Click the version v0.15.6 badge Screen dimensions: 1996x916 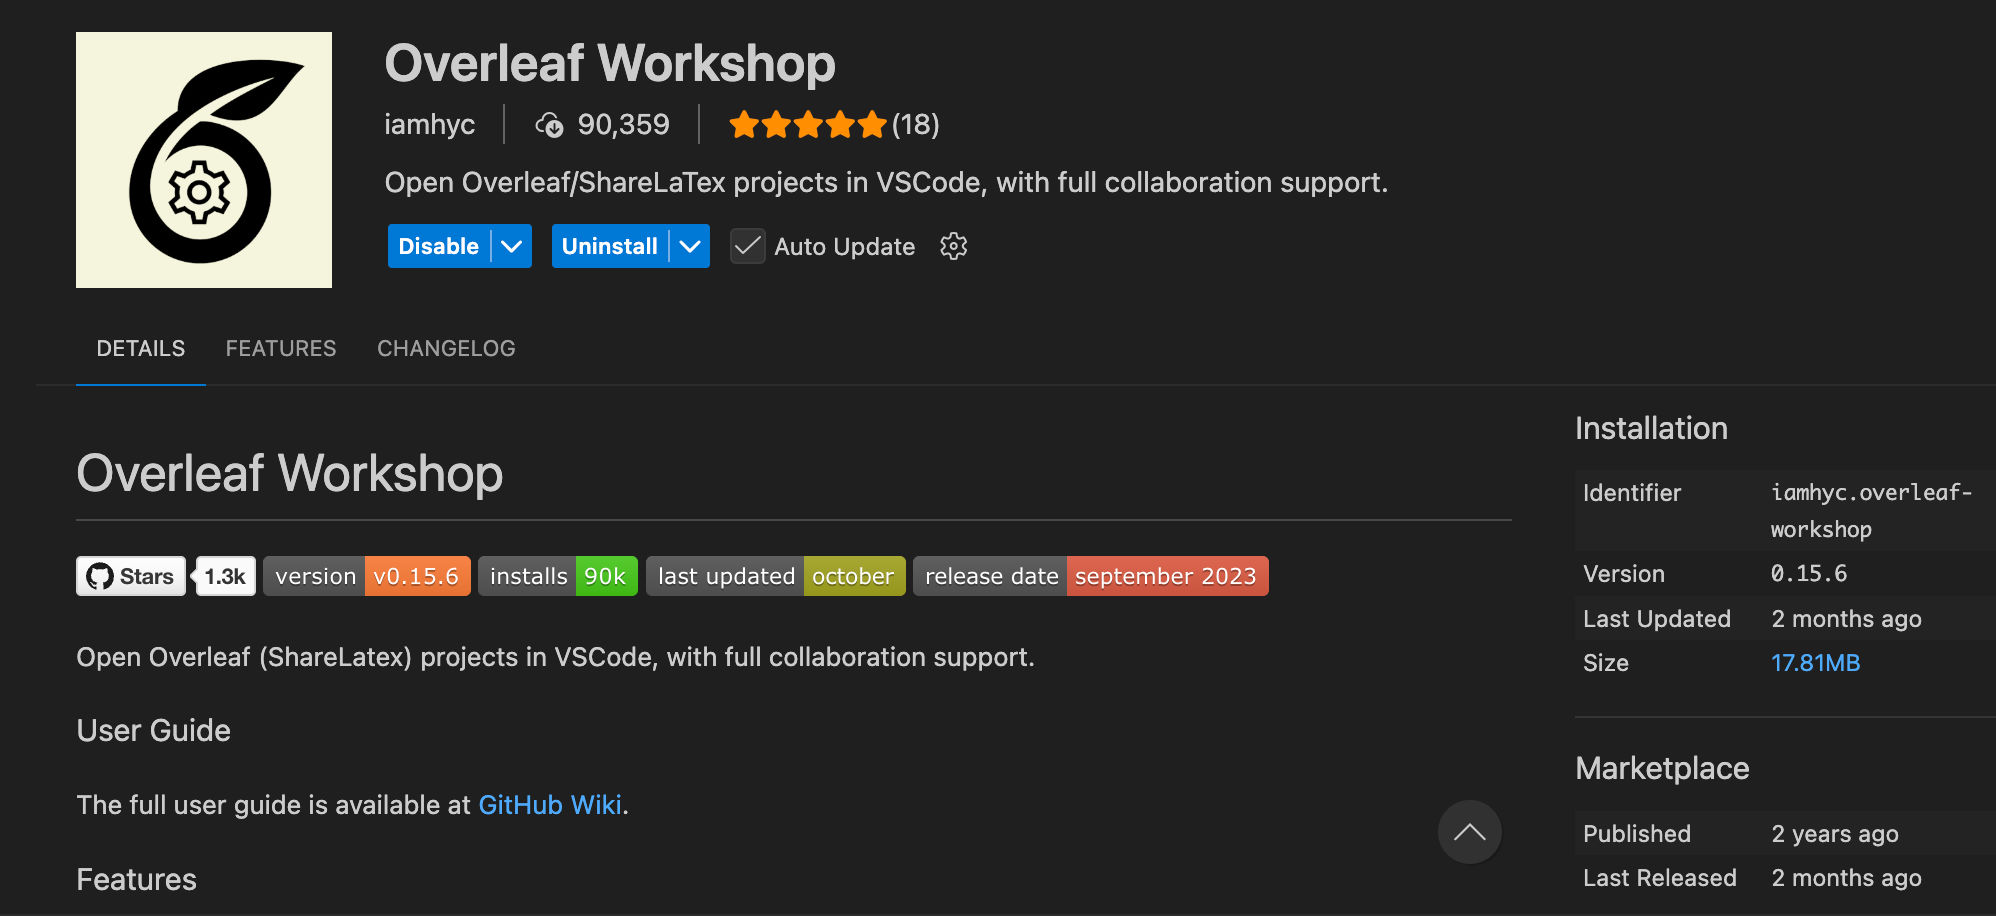click(x=367, y=576)
